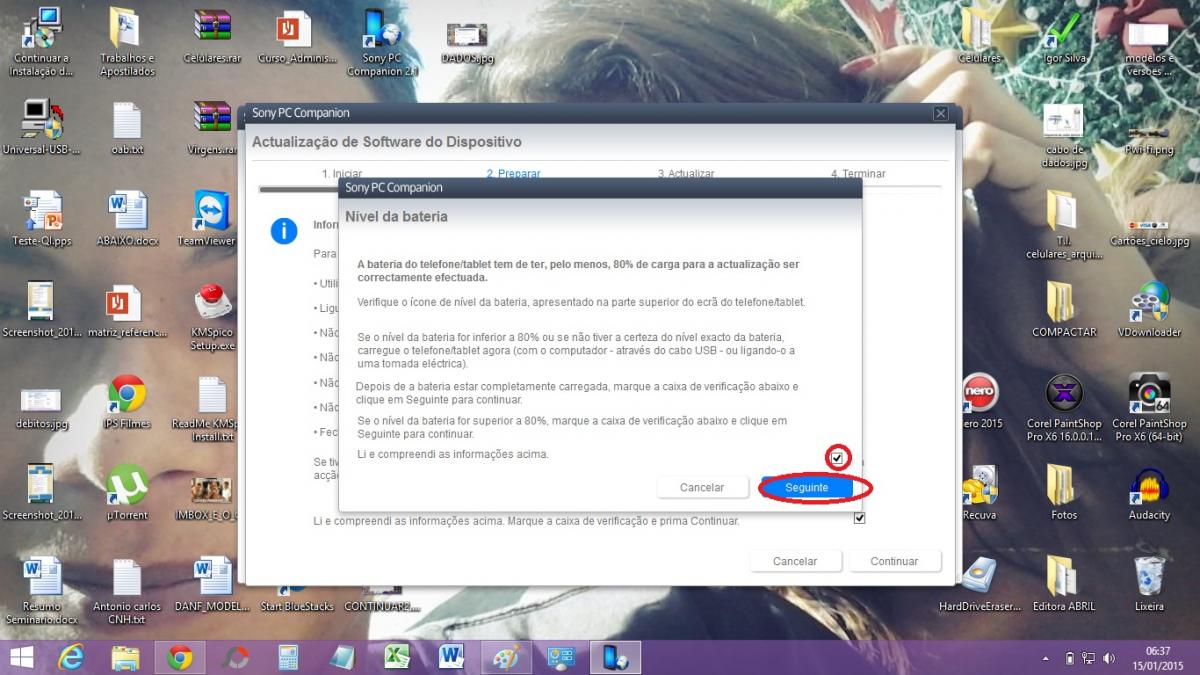Click the battery icon in the system tray

click(x=1069, y=659)
